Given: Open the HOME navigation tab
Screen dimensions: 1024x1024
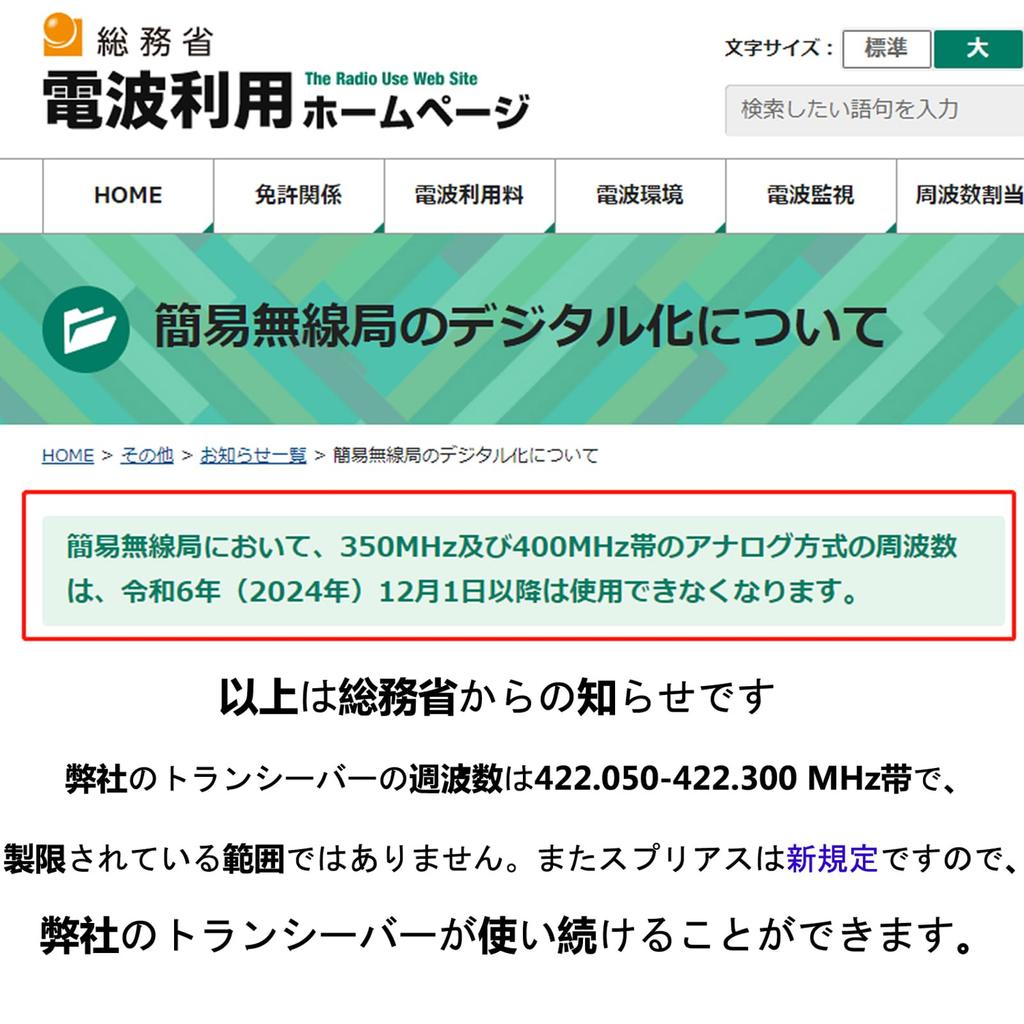Looking at the screenshot, I should (128, 195).
